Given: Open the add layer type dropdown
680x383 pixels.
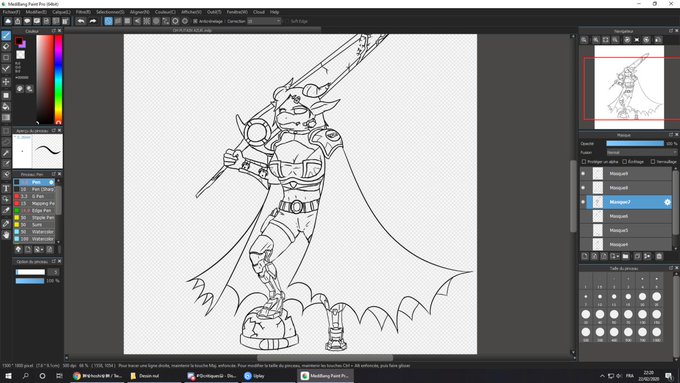Looking at the screenshot, I should point(615,256).
